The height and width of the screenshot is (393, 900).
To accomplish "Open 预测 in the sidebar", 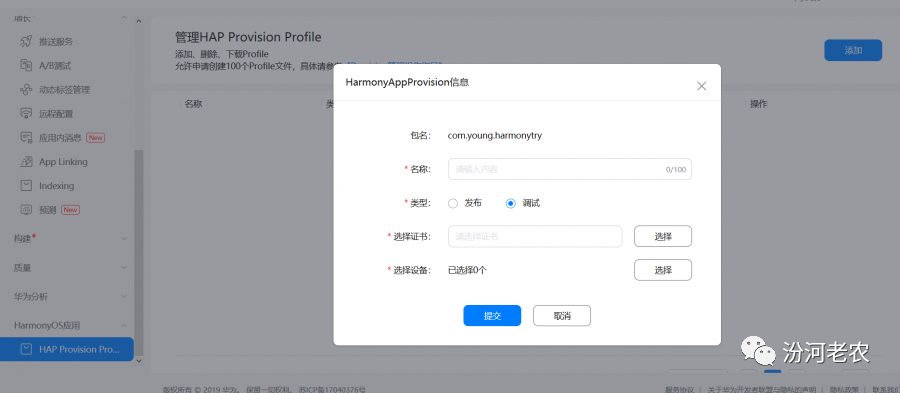I will click(x=48, y=209).
